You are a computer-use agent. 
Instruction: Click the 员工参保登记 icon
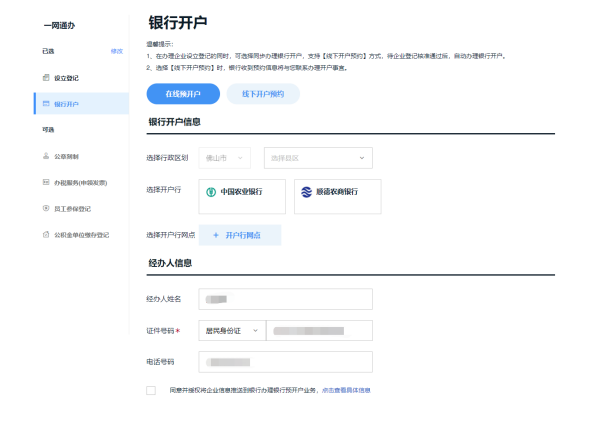[x=46, y=208]
